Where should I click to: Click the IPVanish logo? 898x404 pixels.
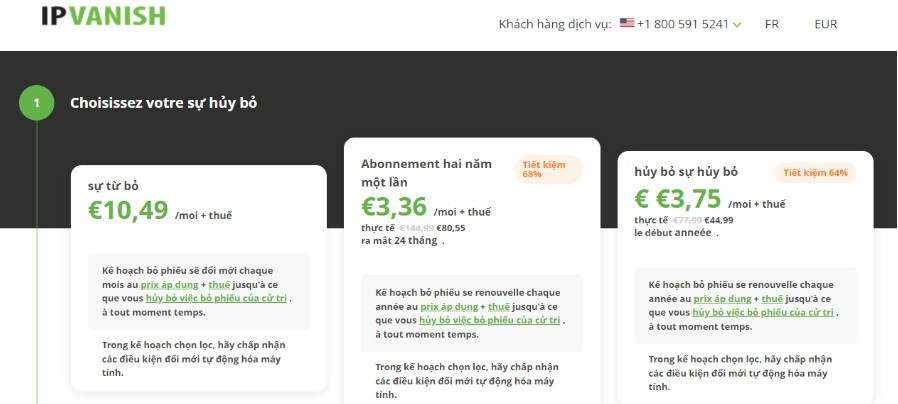pos(104,15)
